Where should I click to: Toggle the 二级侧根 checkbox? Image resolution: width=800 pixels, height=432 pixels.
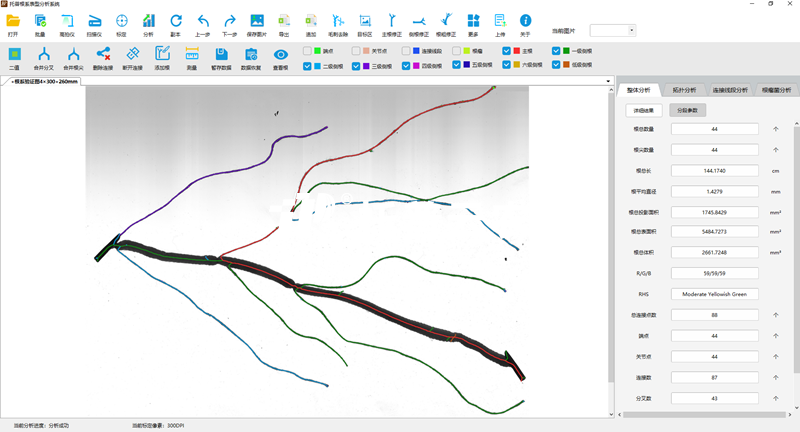pos(307,66)
